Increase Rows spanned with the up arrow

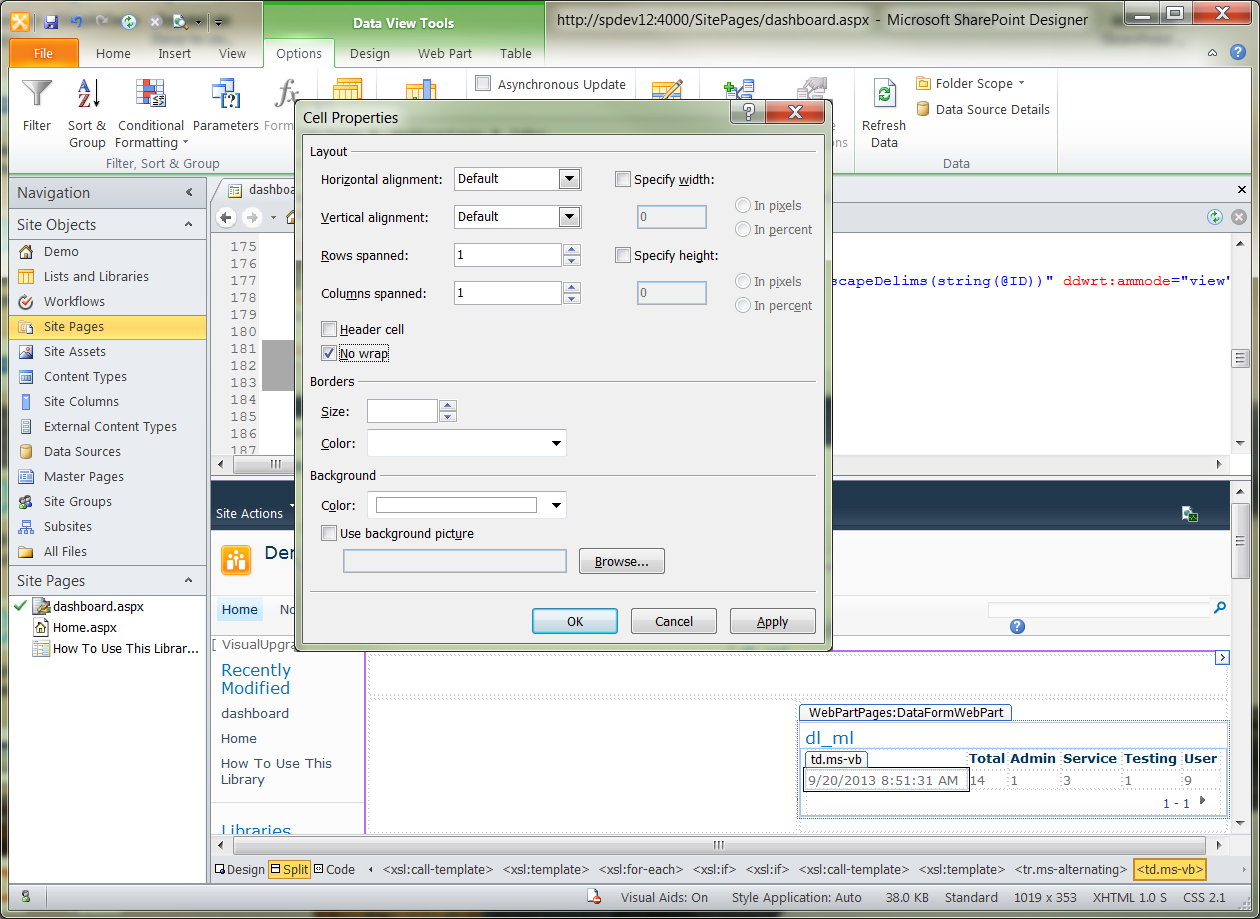click(572, 249)
